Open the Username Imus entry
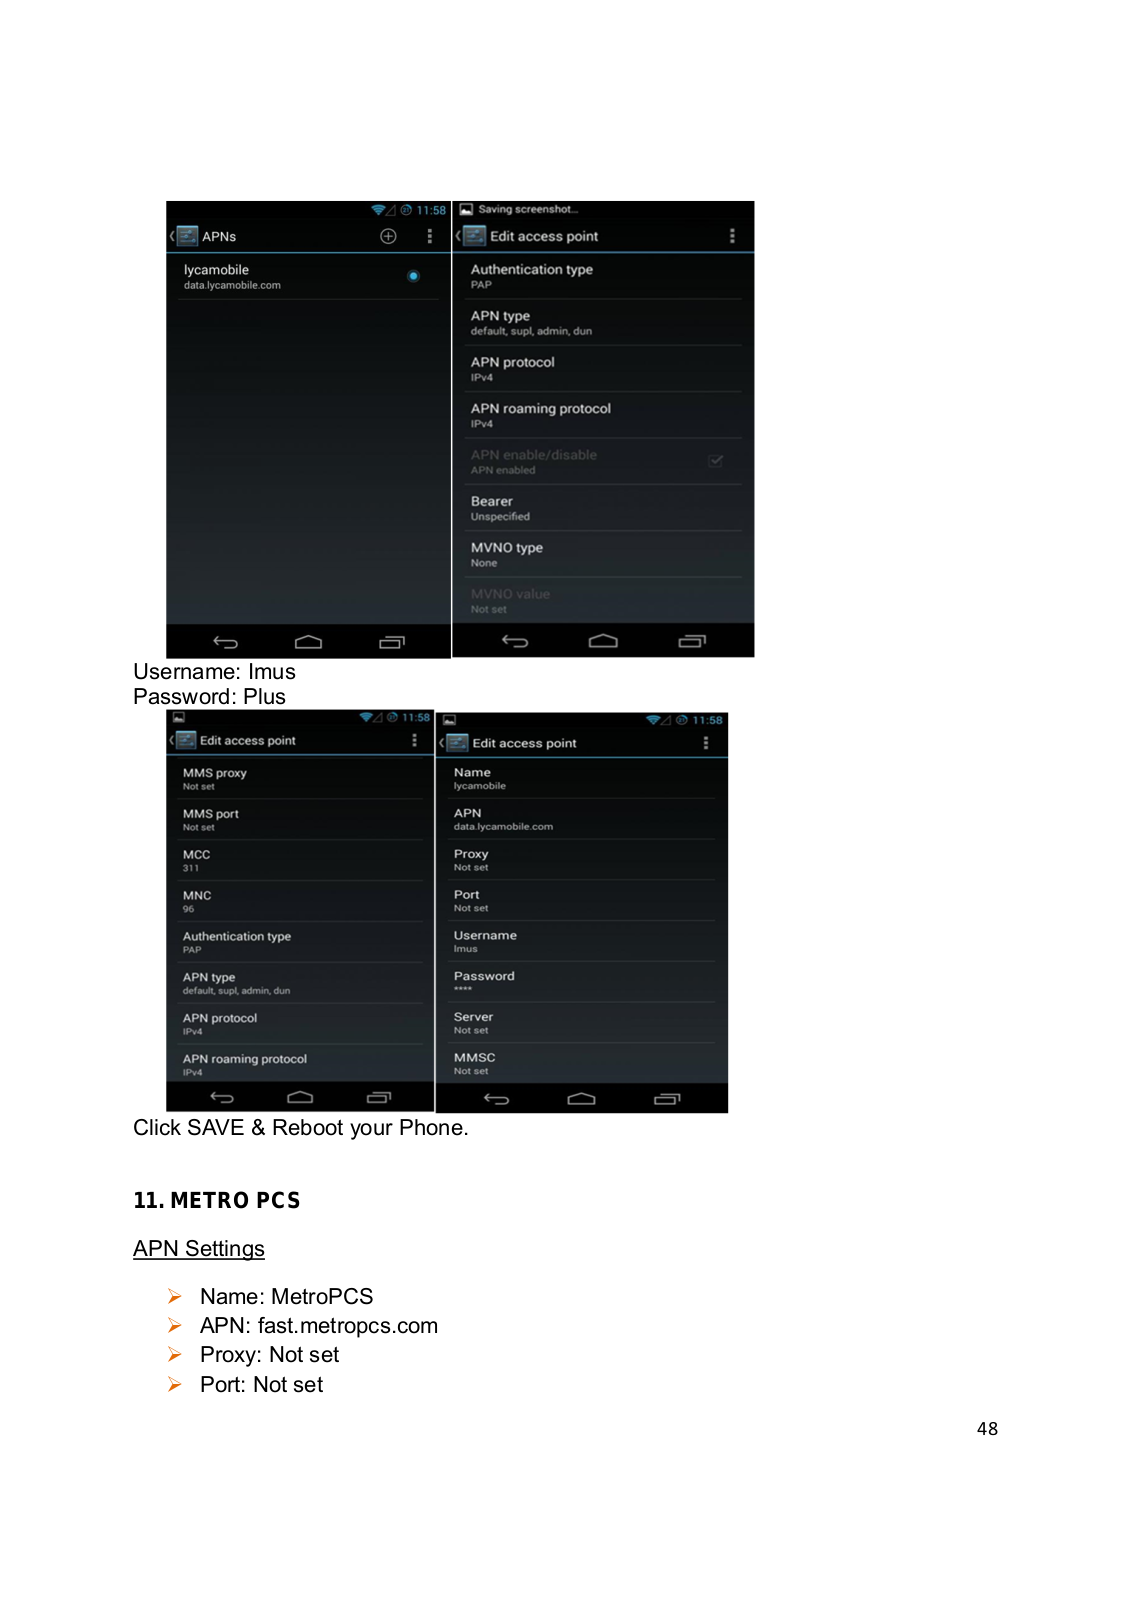The image size is (1132, 1600). click(x=582, y=941)
